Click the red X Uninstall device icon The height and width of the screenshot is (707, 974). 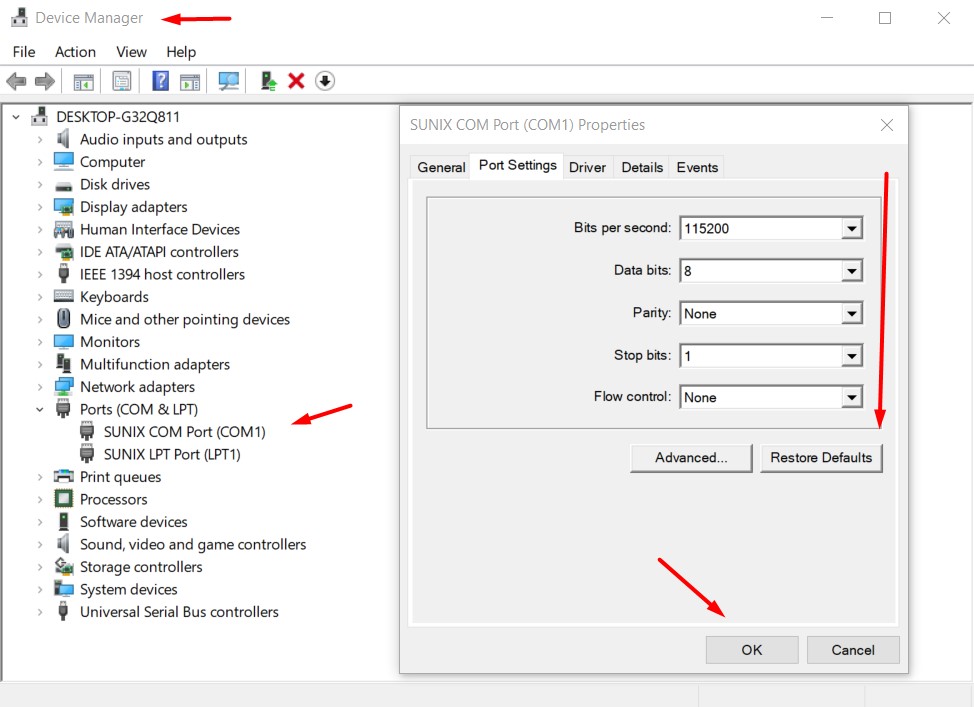(x=296, y=81)
